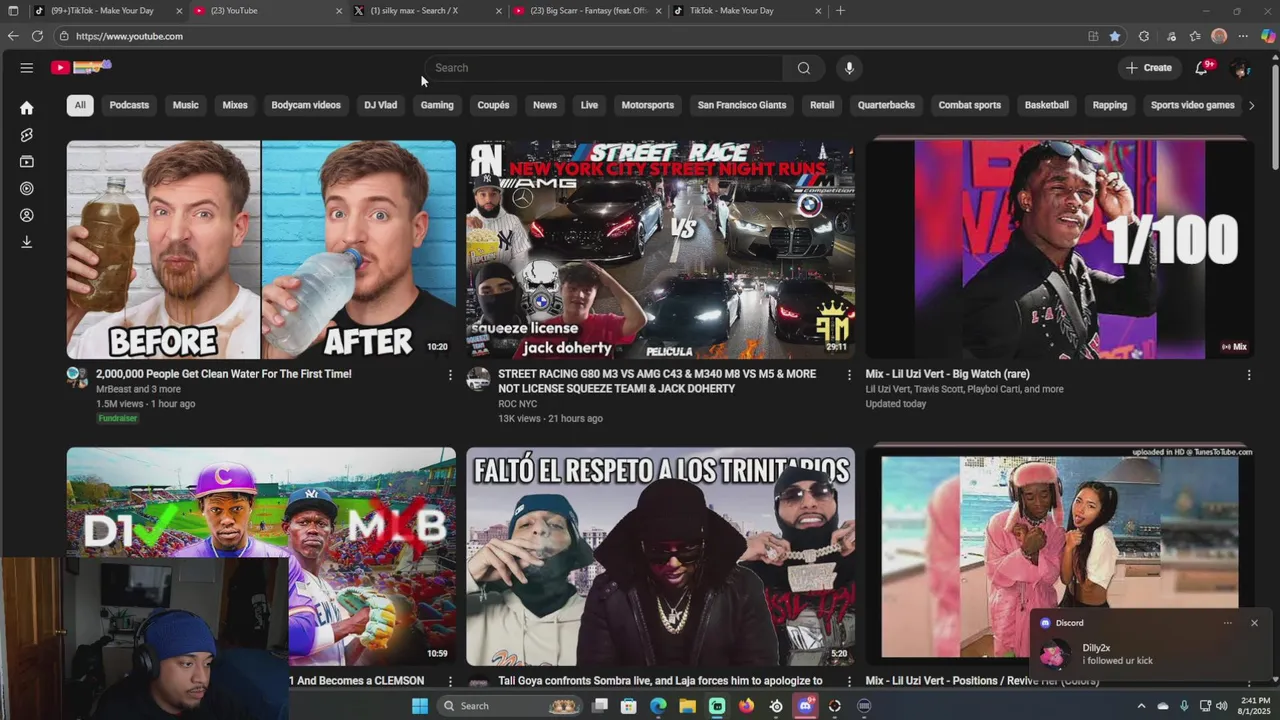This screenshot has width=1280, height=720.
Task: Open the You profile icon in sidebar
Action: click(27, 215)
